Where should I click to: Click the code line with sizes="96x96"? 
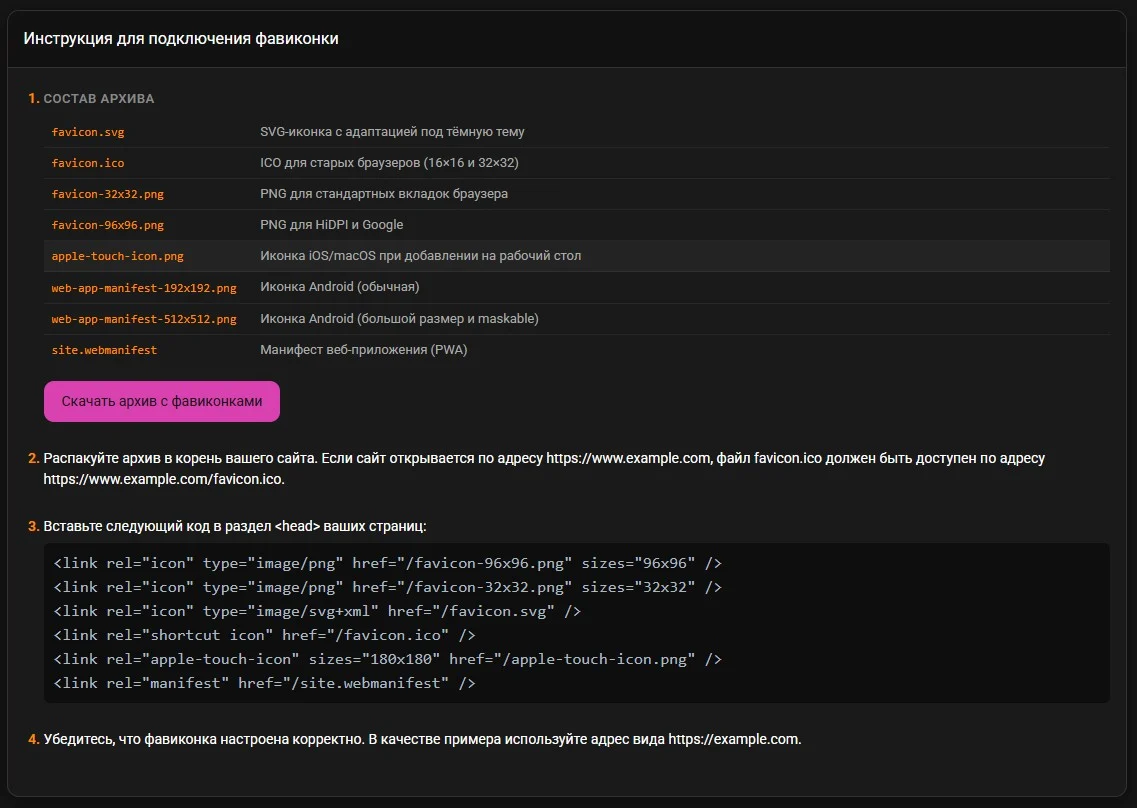tap(387, 563)
